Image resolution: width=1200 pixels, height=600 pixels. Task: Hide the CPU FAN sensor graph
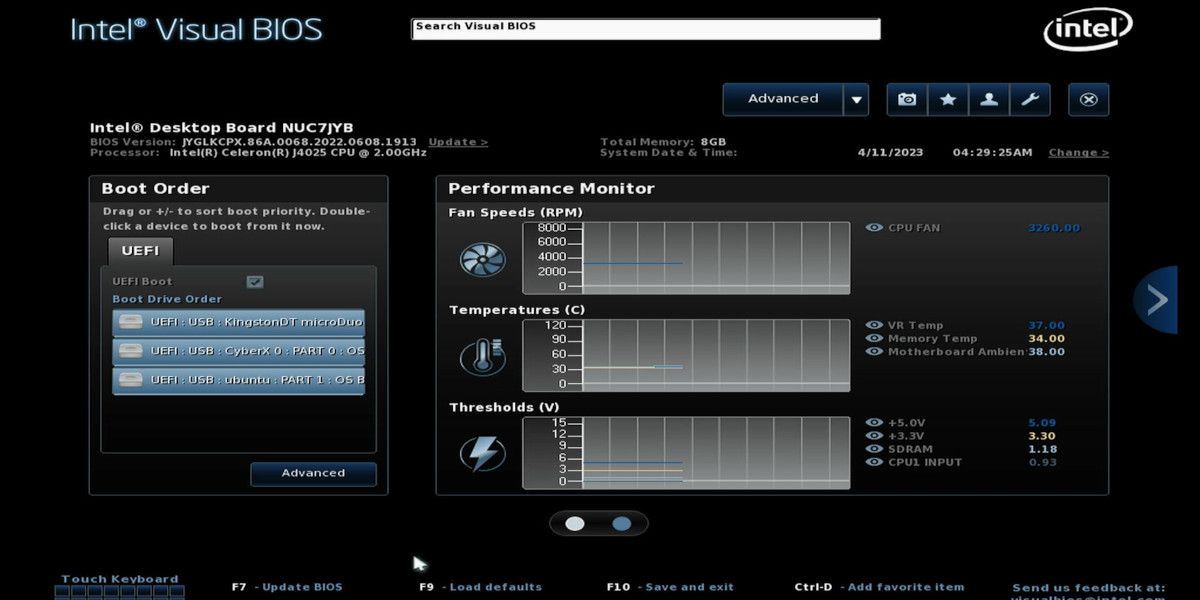pyautogui.click(x=873, y=227)
